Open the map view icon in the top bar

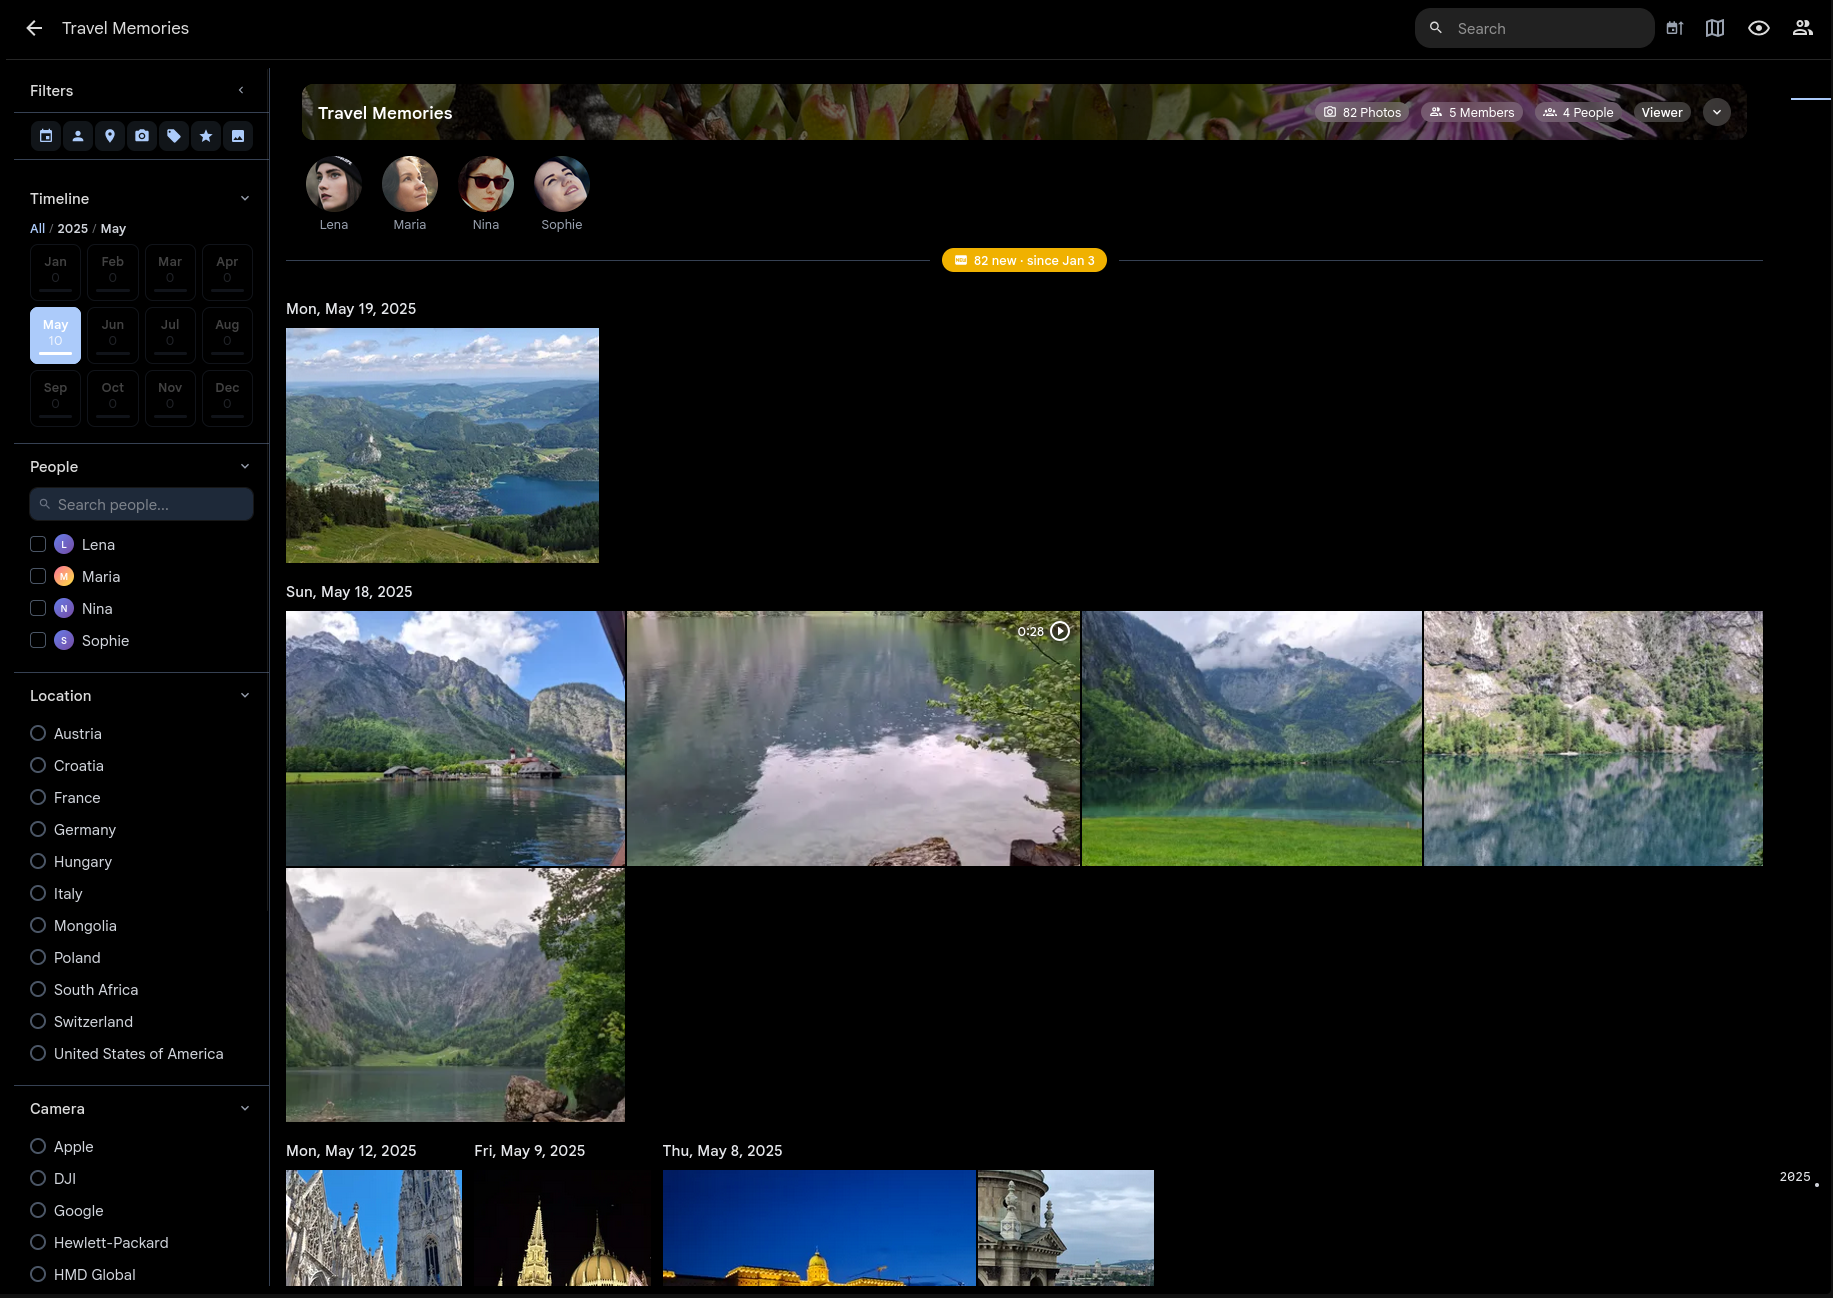pos(1715,28)
